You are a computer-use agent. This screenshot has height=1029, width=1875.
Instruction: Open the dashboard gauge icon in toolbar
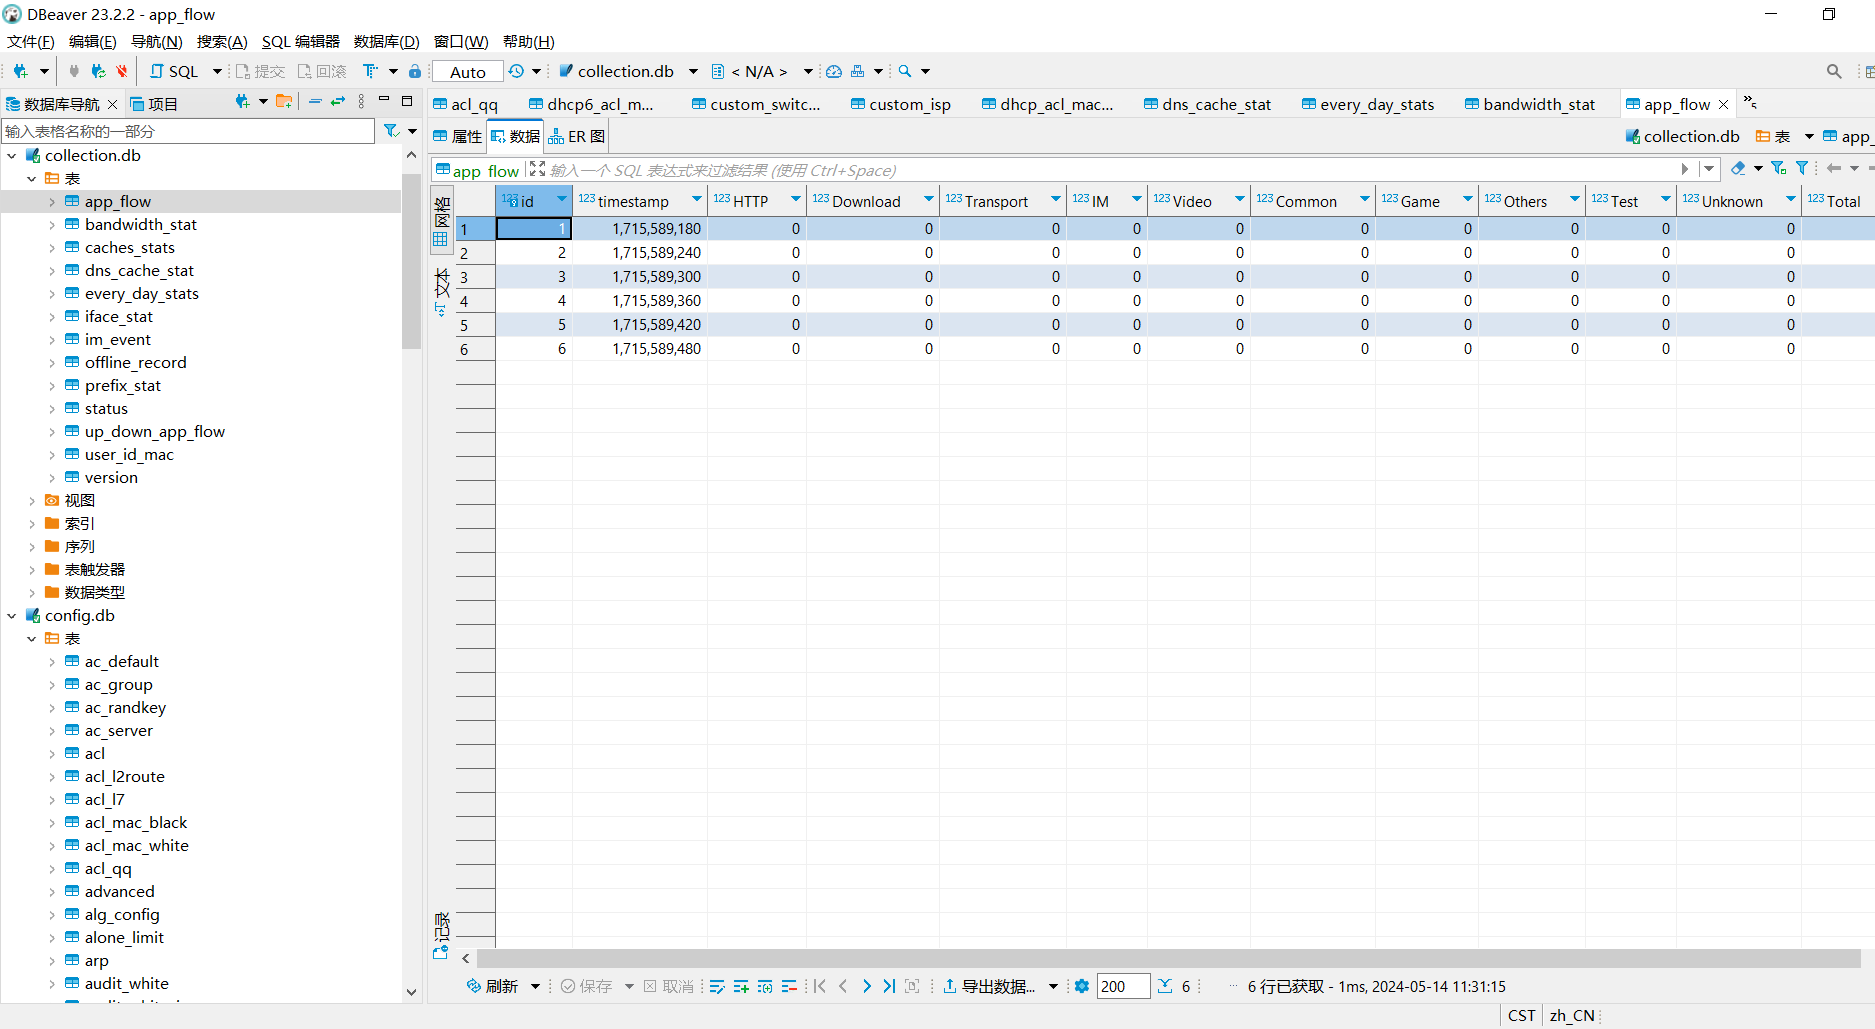click(x=833, y=71)
